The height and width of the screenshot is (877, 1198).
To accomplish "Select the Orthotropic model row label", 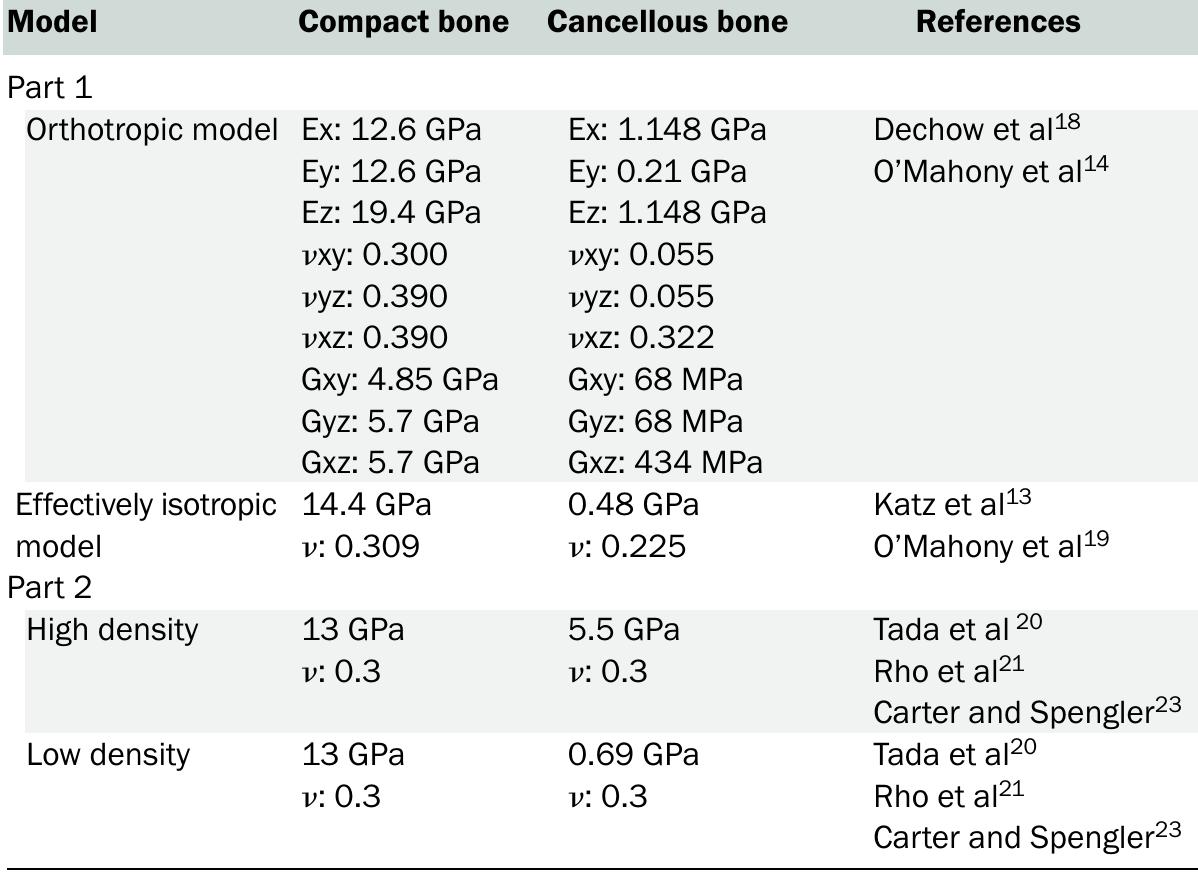I will (x=151, y=130).
